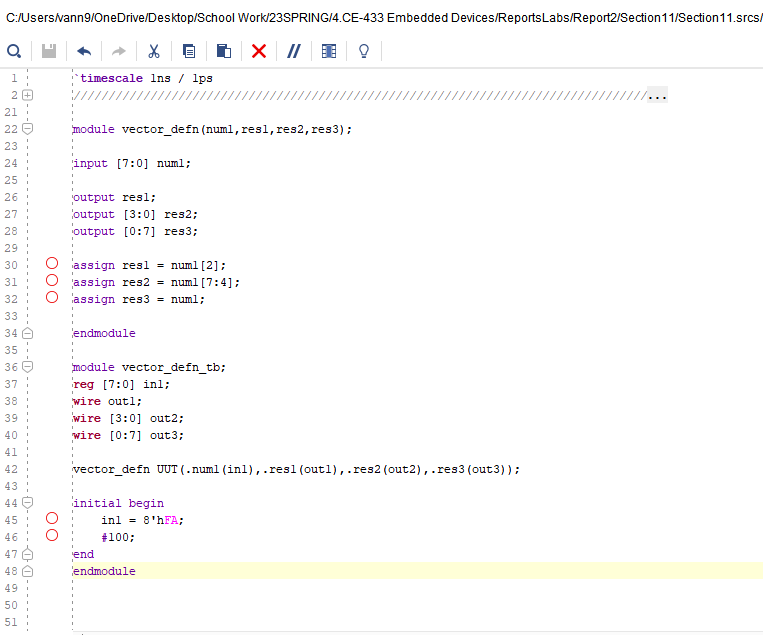Collapse the vector_defn_tb module at line 36
The height and width of the screenshot is (635, 763).
coord(28,367)
